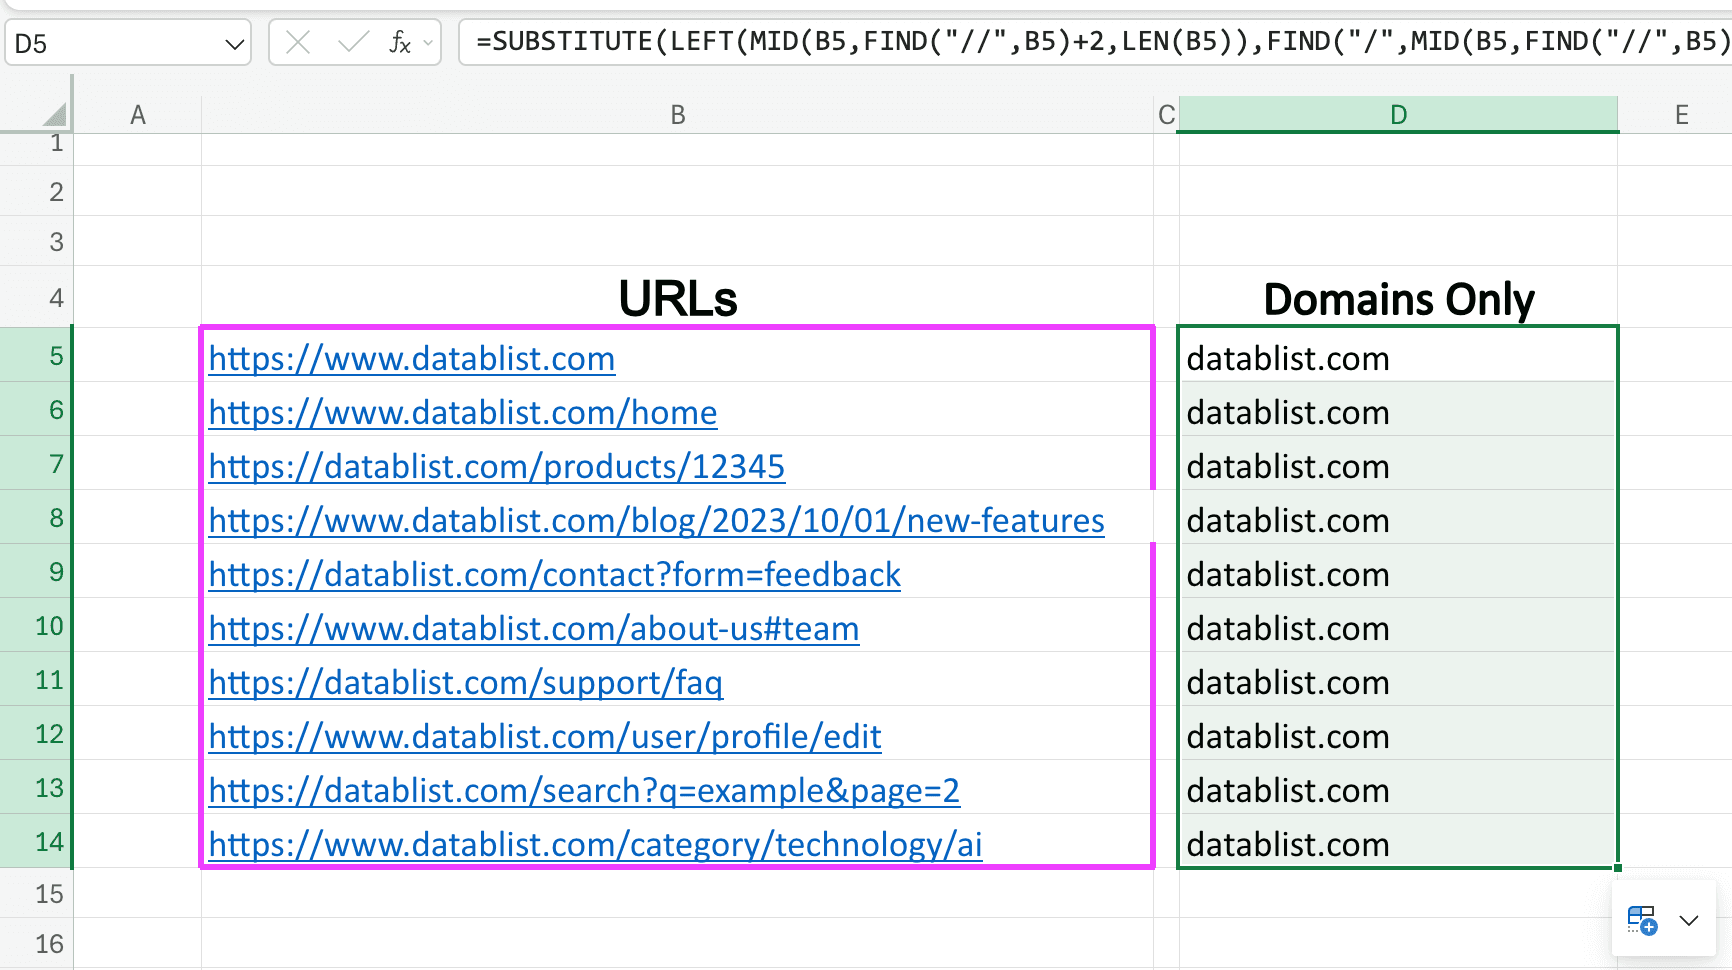The height and width of the screenshot is (970, 1732).
Task: Open the products/12345 hyperlink
Action: (x=497, y=466)
